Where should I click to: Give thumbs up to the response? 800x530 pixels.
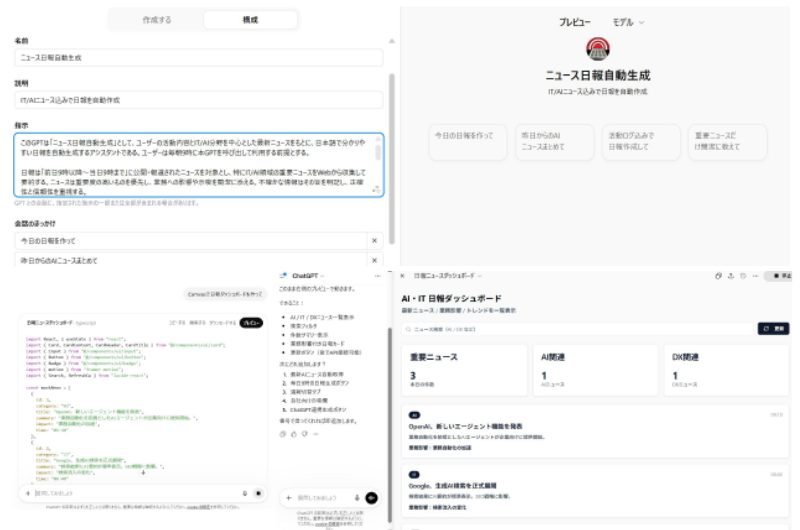pos(294,434)
